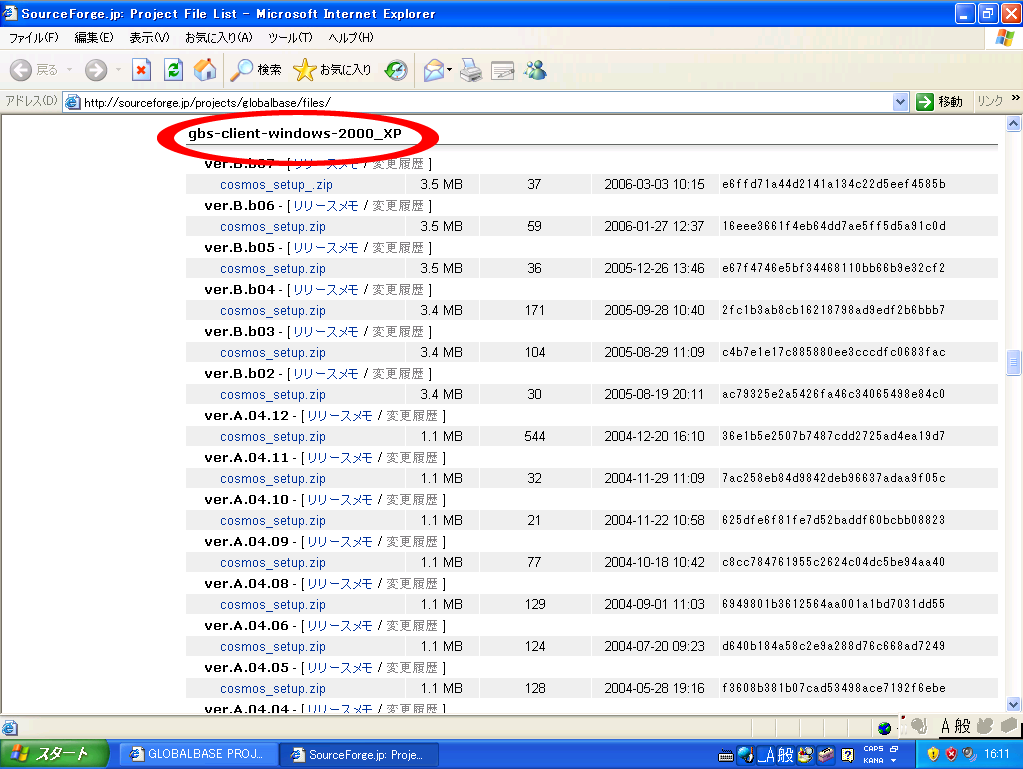Download cosmos_setup.zip for ver.A.04.12
The image size is (1023, 769).
(x=272, y=437)
